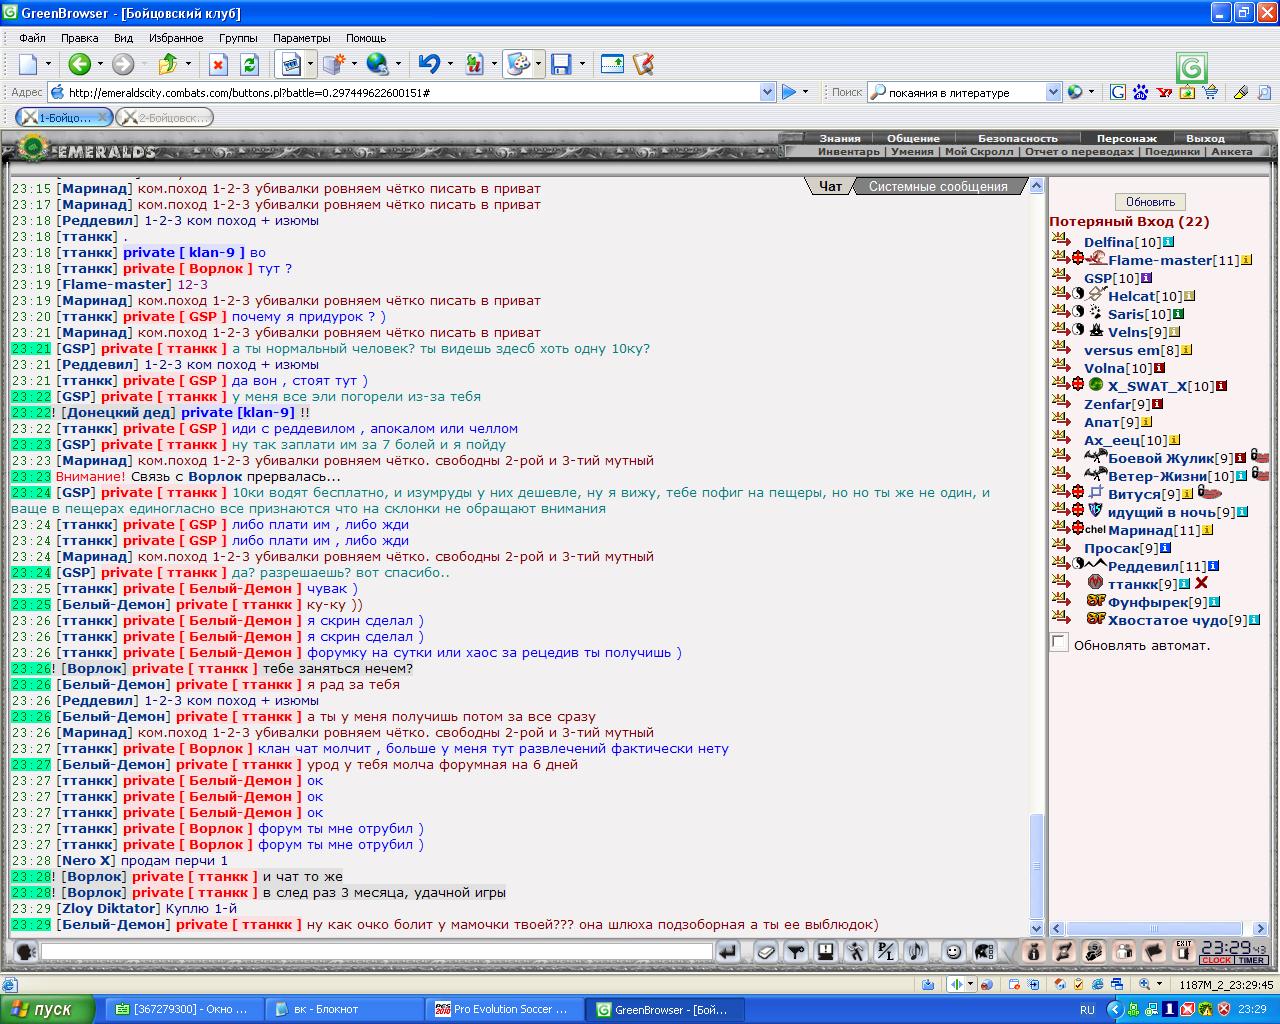The image size is (1280, 1024).
Task: Click the Windows 'пуск' Start button
Action: [48, 1009]
